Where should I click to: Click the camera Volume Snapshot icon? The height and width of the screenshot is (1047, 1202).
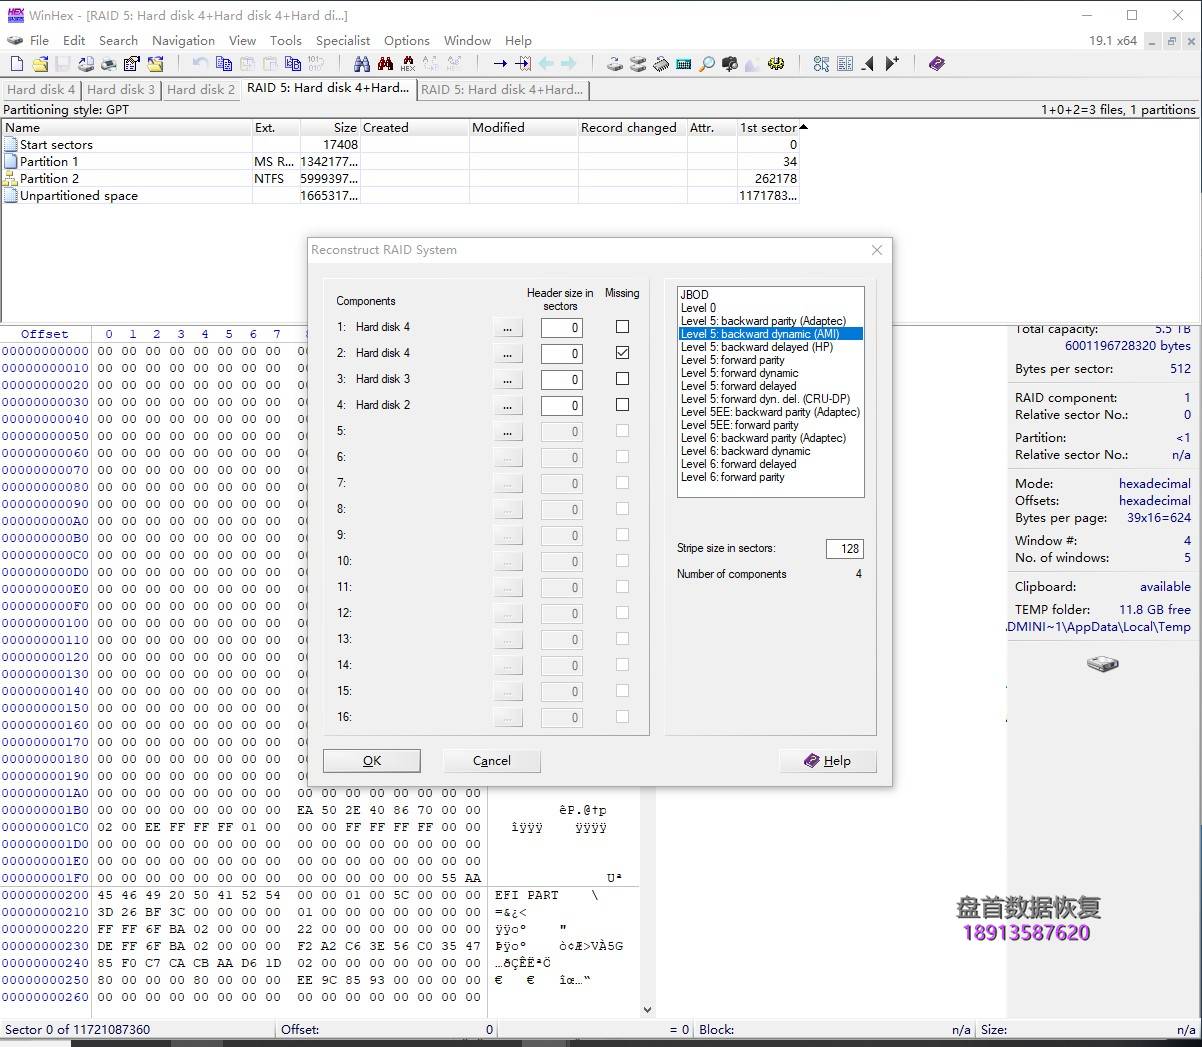pos(729,63)
